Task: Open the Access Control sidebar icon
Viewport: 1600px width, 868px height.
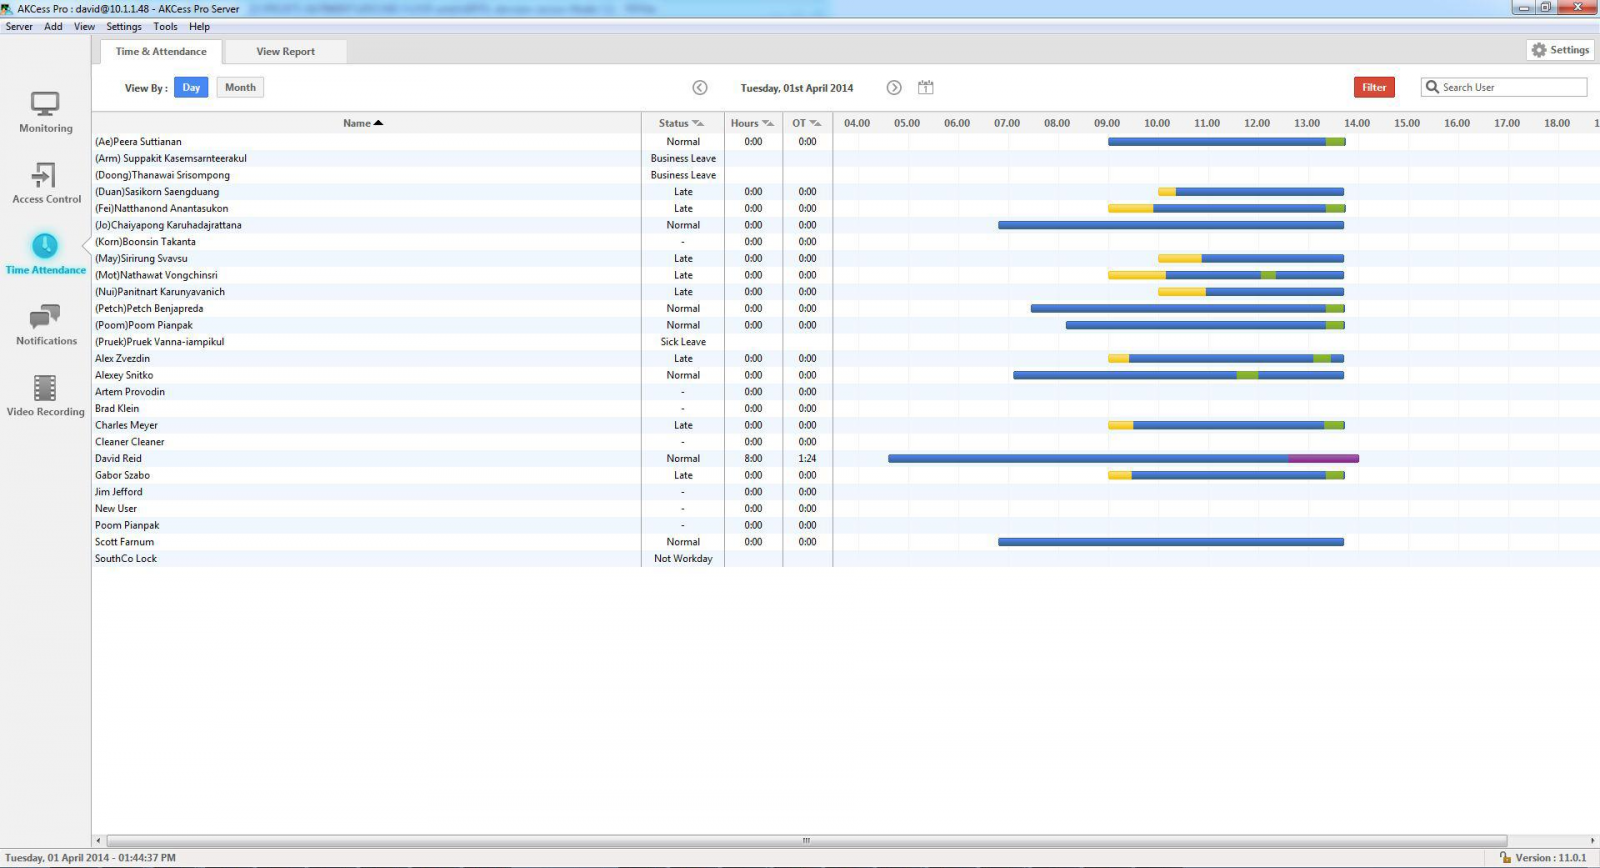Action: tap(44, 176)
